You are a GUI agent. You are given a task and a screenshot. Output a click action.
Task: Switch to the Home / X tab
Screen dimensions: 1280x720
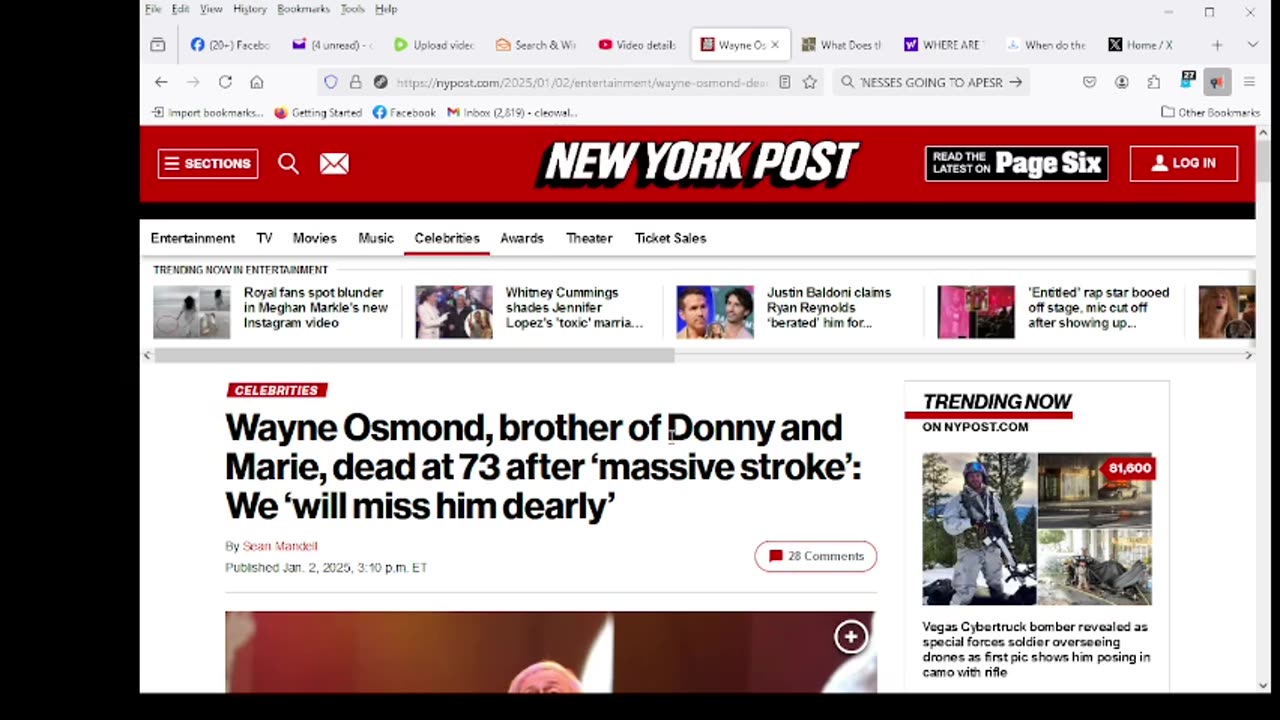(1148, 45)
